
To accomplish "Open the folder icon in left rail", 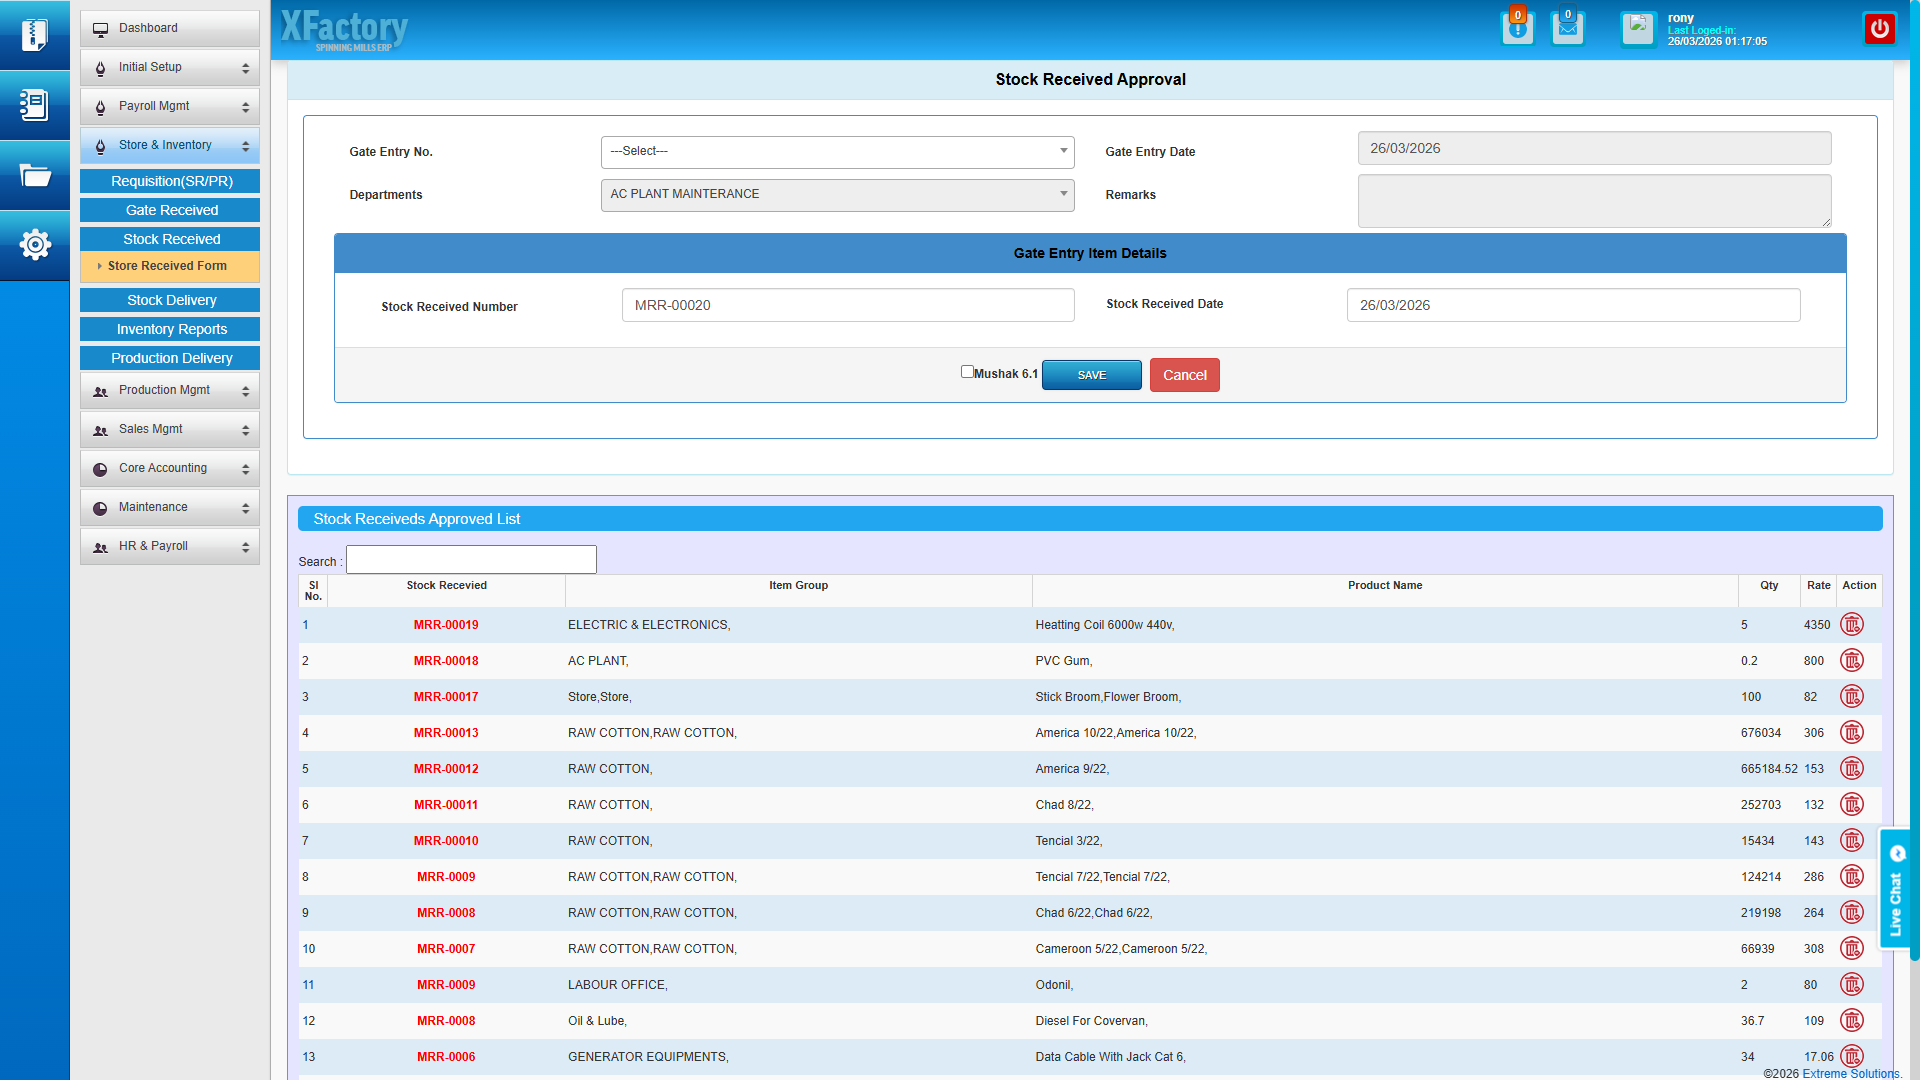I will coord(35,176).
